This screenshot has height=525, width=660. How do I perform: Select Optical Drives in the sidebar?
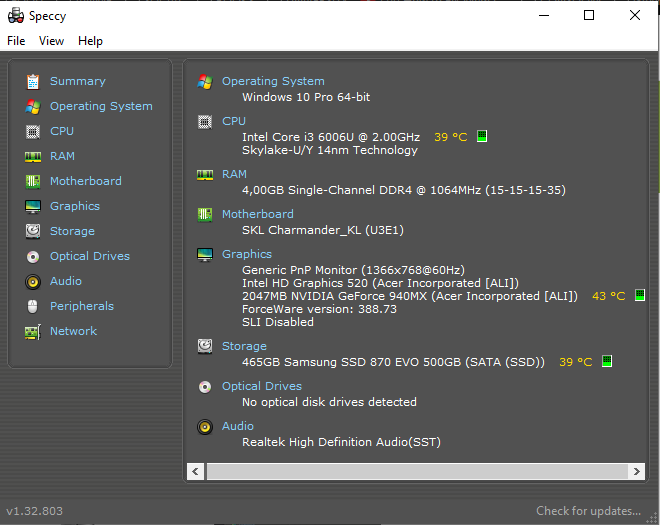[x=90, y=256]
